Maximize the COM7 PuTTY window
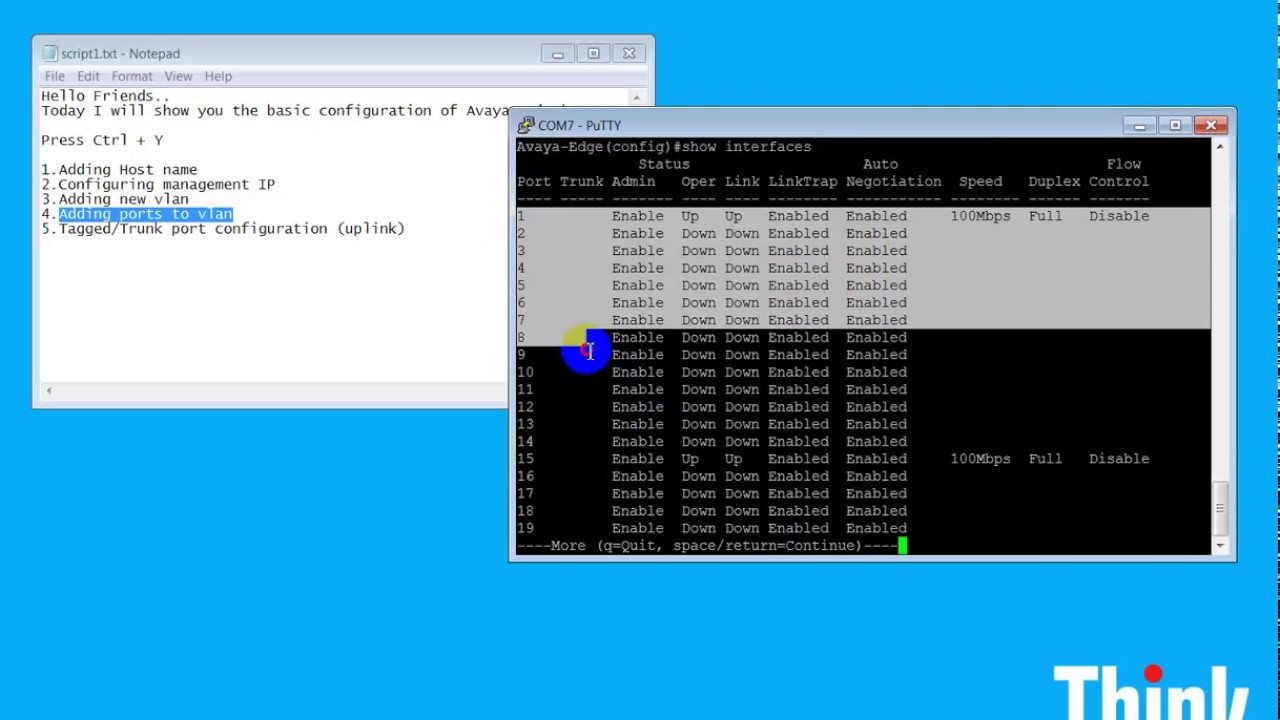This screenshot has height=720, width=1280. tap(1175, 125)
